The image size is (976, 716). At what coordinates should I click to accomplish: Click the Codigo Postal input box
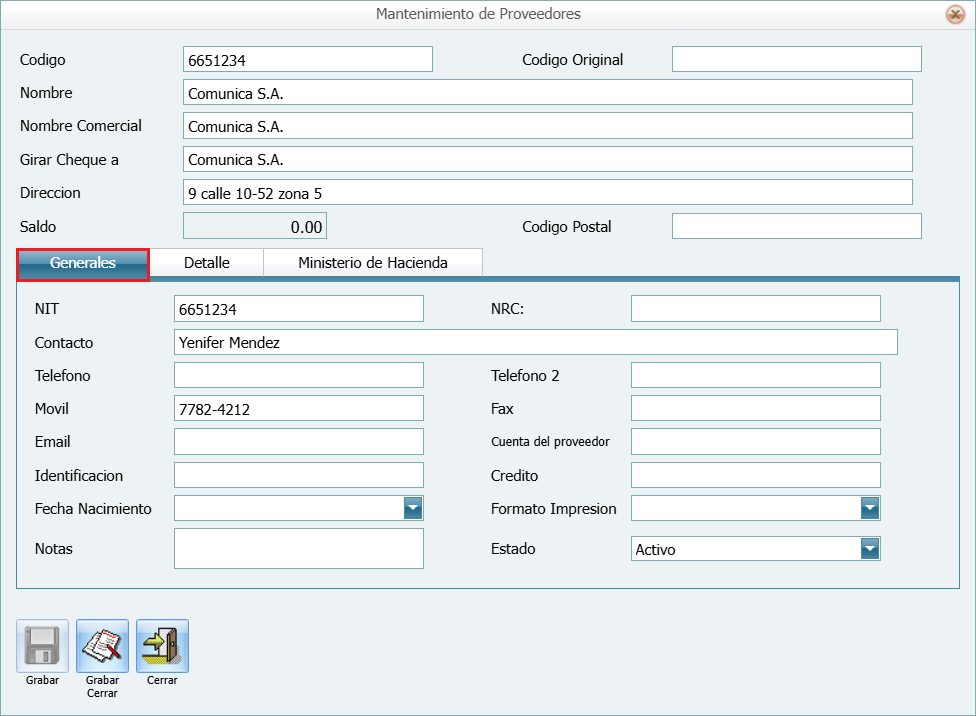(x=796, y=227)
